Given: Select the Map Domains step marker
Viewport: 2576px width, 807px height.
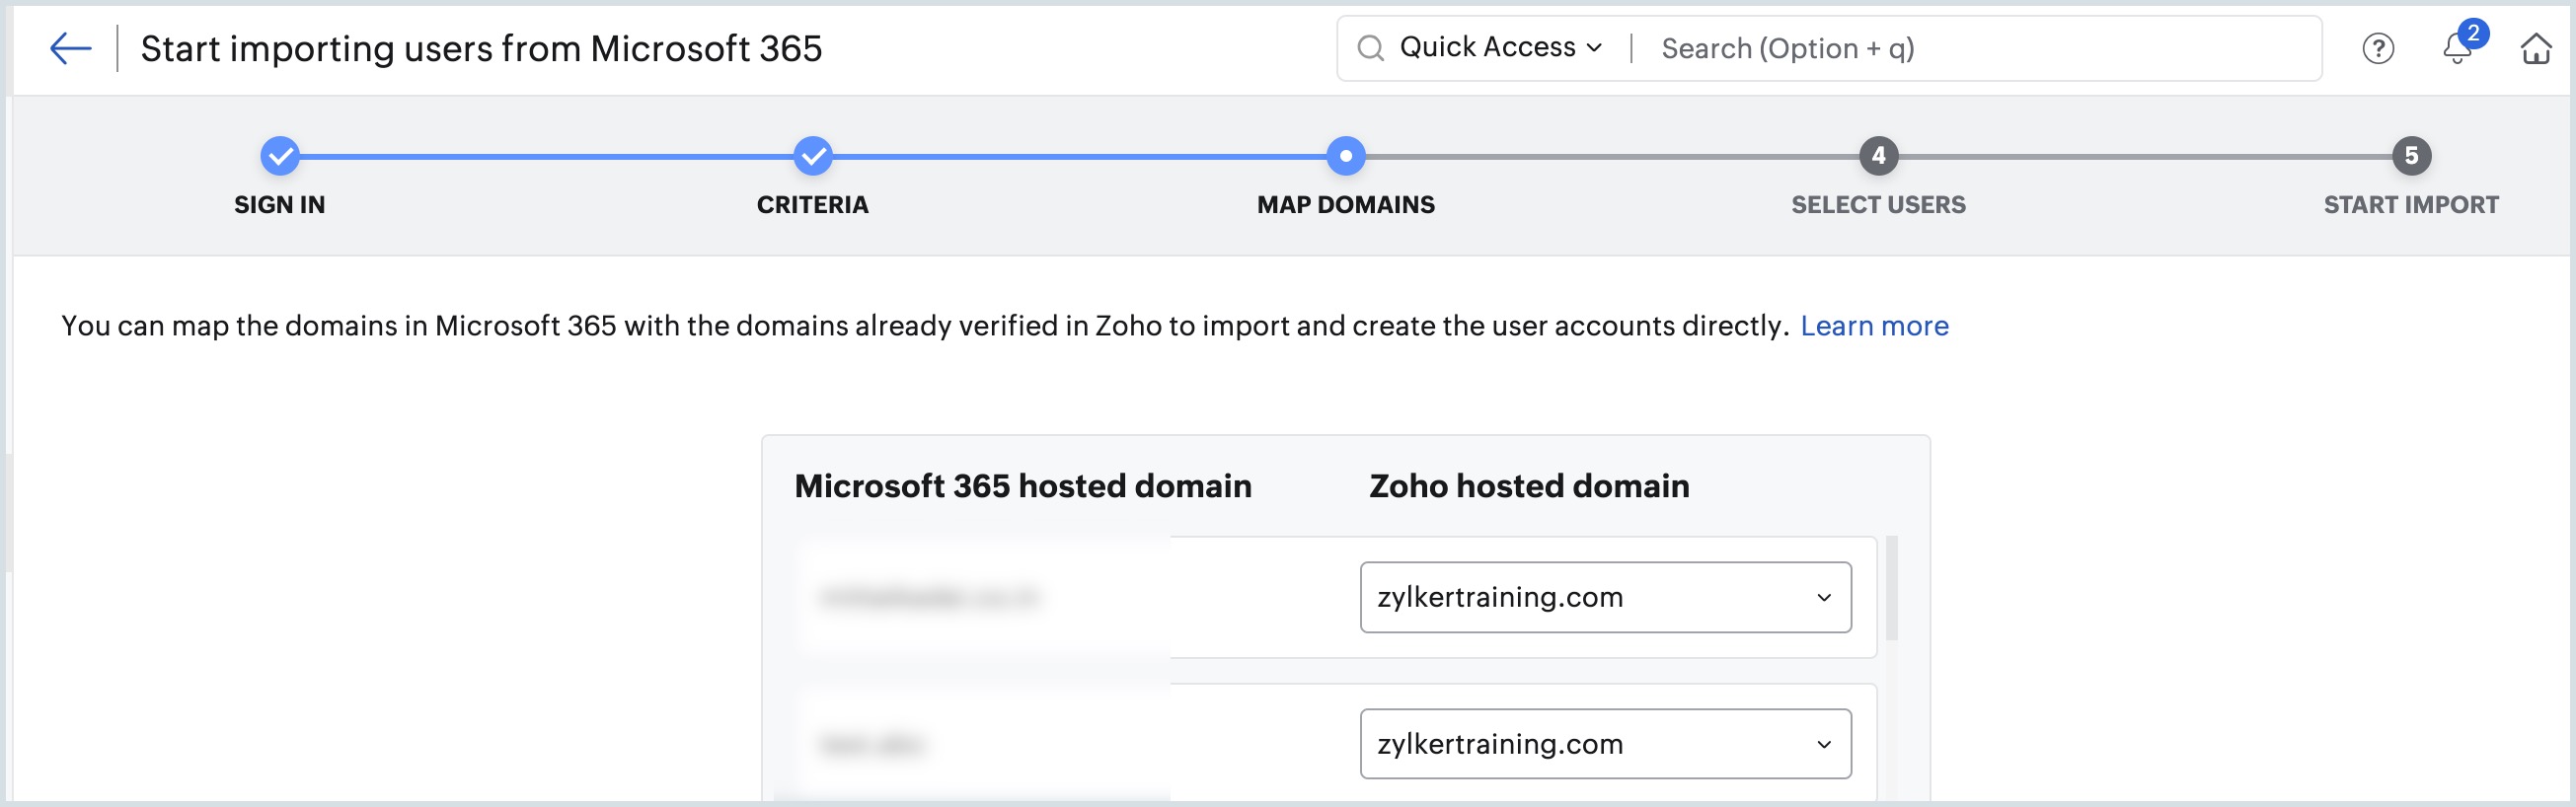Looking at the screenshot, I should click(1346, 156).
